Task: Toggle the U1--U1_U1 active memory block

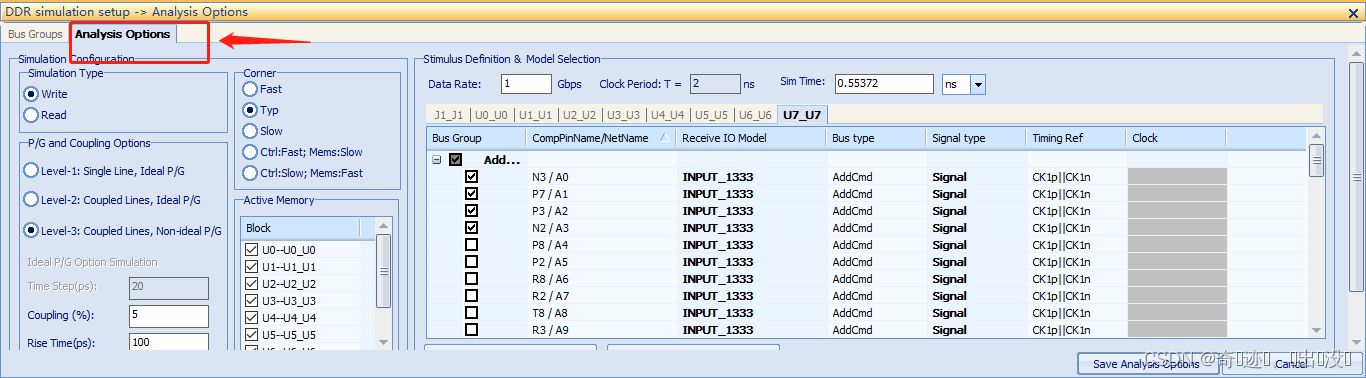Action: (252, 267)
